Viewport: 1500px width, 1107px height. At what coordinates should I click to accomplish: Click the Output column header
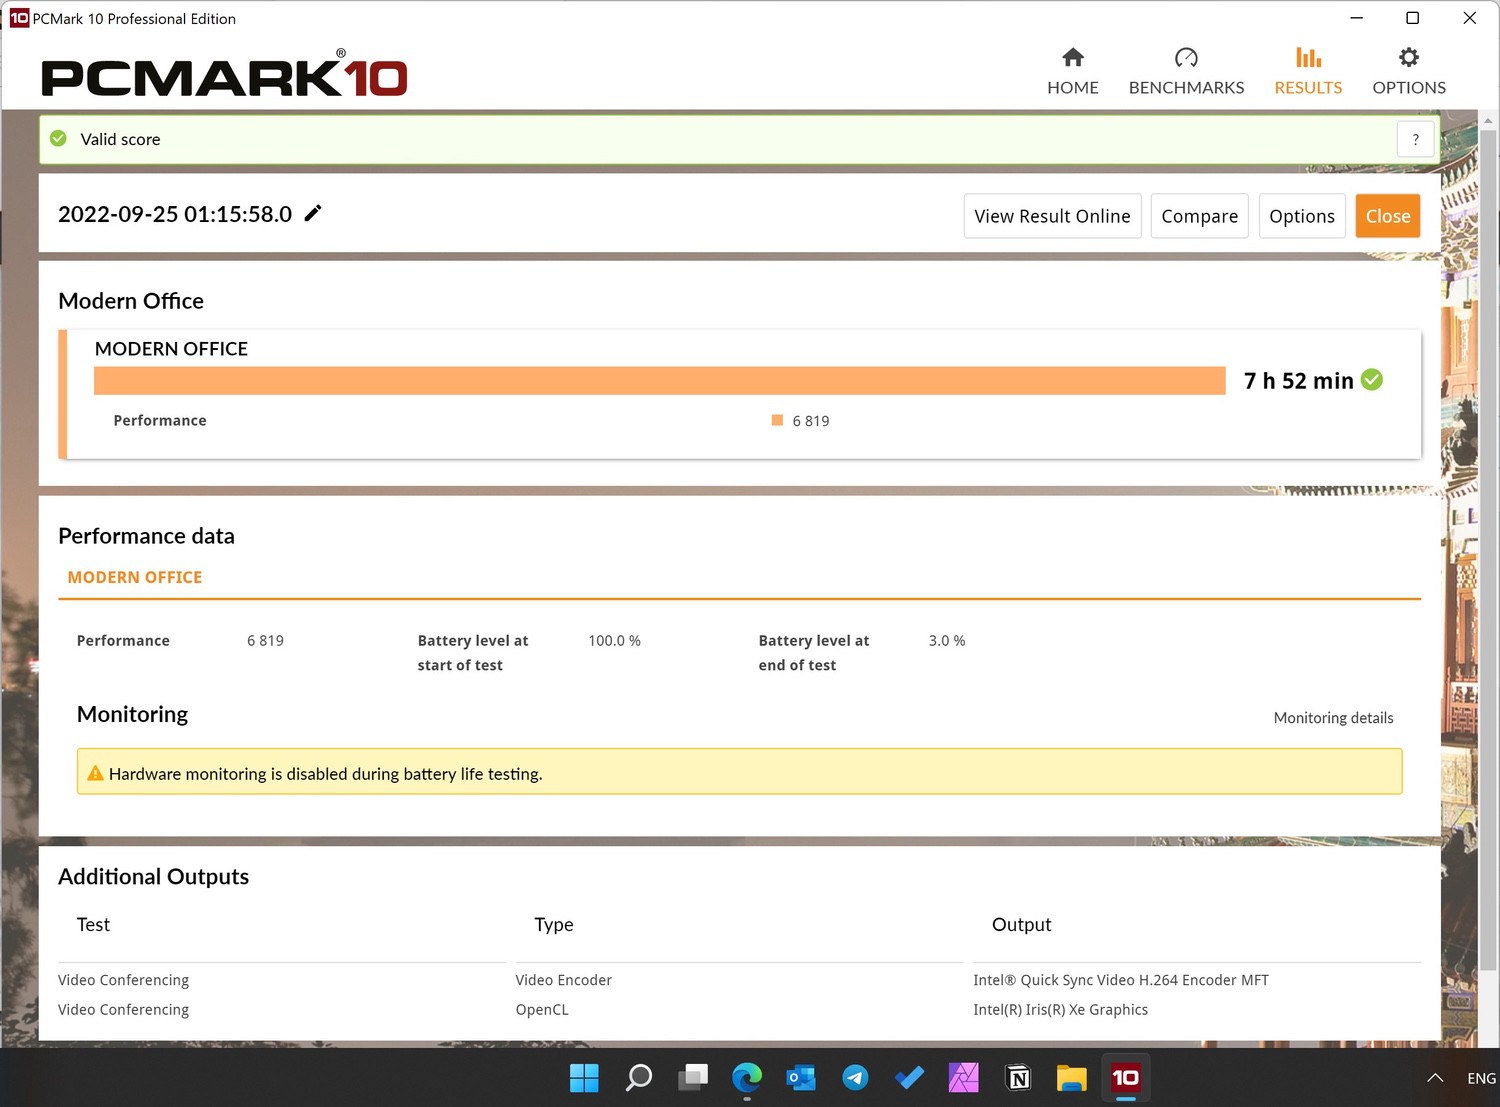1021,925
